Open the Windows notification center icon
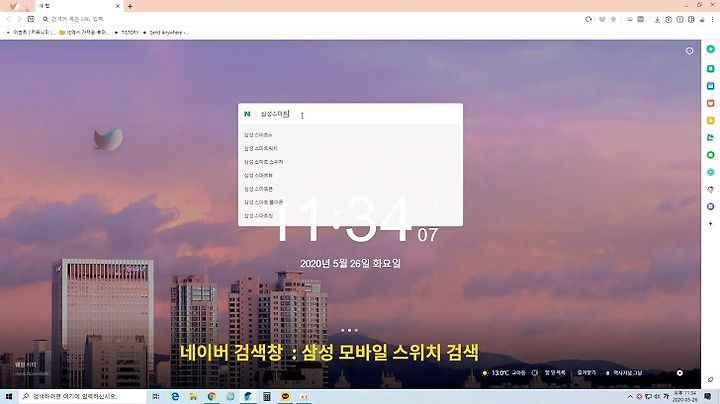Image resolution: width=720 pixels, height=404 pixels. (708, 396)
